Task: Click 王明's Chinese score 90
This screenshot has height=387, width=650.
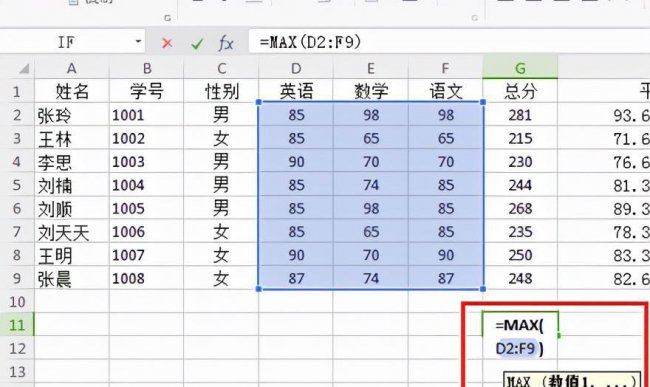Action: tap(445, 255)
